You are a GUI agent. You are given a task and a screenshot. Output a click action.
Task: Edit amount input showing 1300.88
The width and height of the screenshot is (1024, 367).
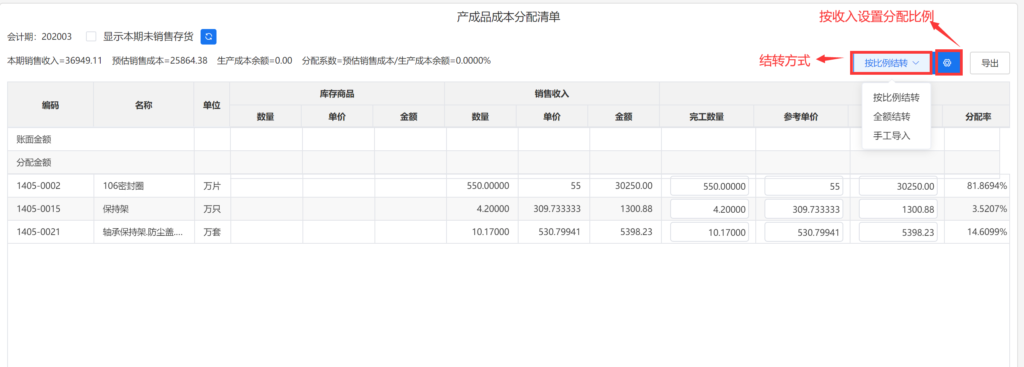point(898,210)
